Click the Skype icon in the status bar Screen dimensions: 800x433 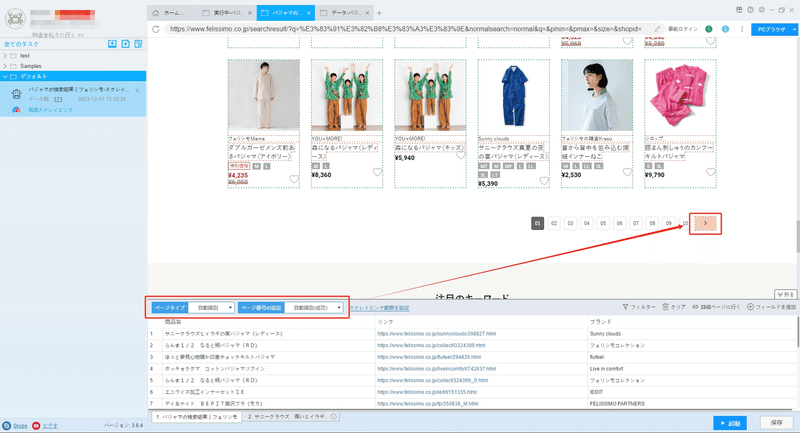pos(7,425)
